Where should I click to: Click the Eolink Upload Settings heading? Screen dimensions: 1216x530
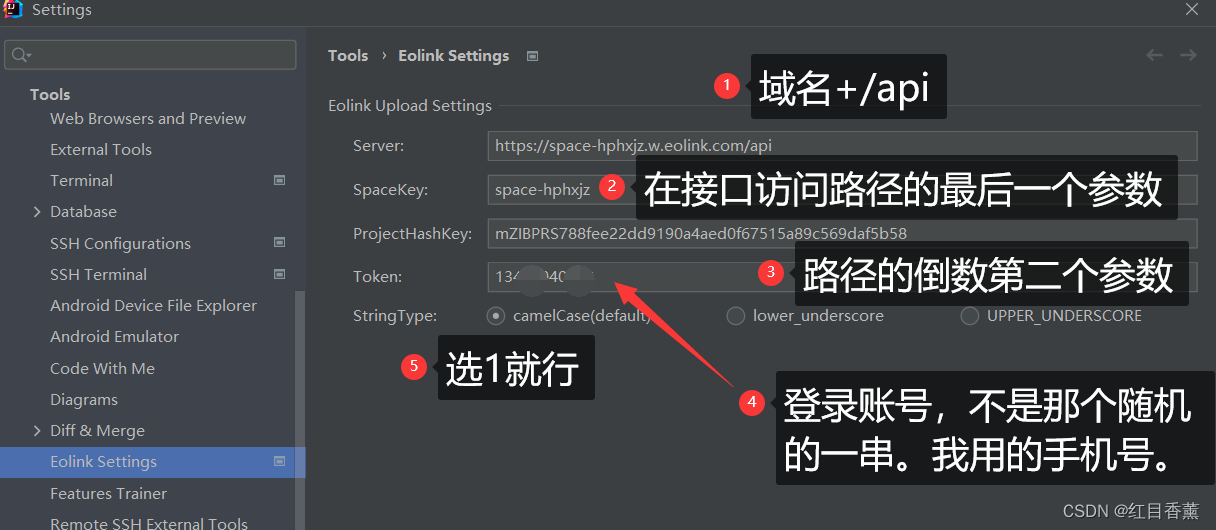(410, 105)
